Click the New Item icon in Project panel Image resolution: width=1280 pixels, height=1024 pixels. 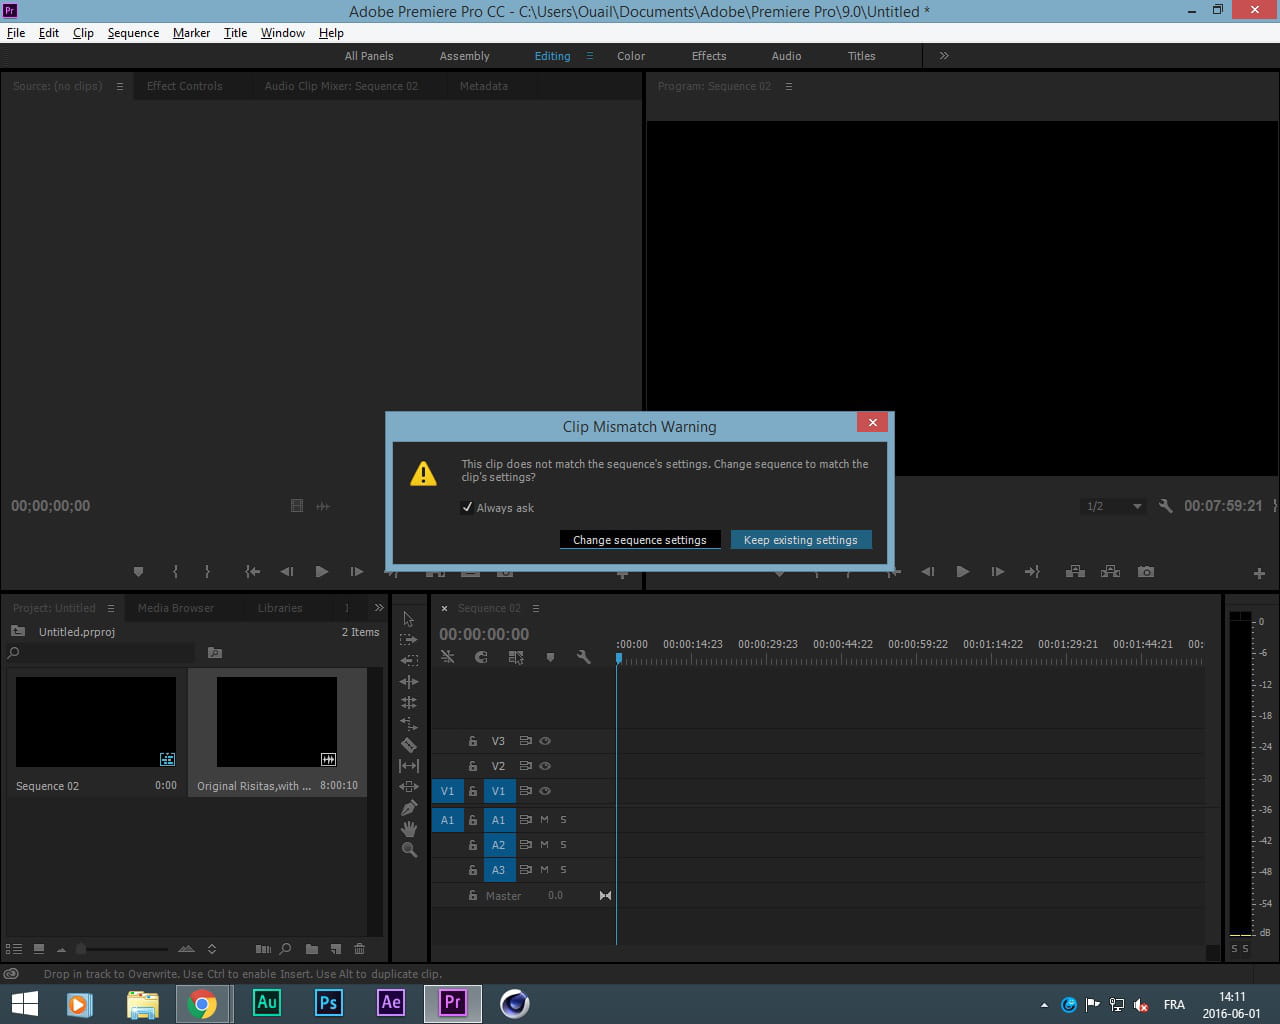coord(336,949)
